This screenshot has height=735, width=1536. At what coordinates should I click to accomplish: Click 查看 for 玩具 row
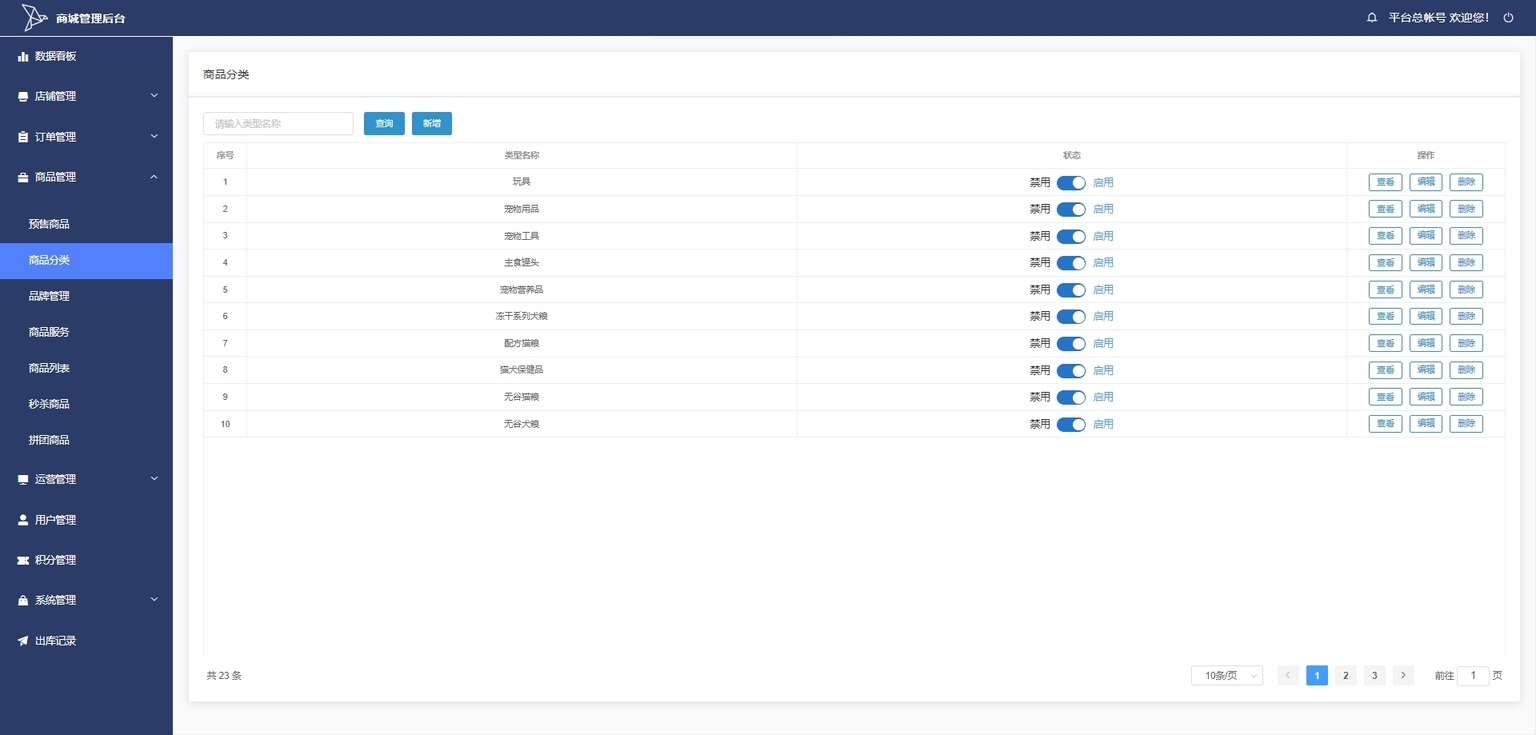1386,182
